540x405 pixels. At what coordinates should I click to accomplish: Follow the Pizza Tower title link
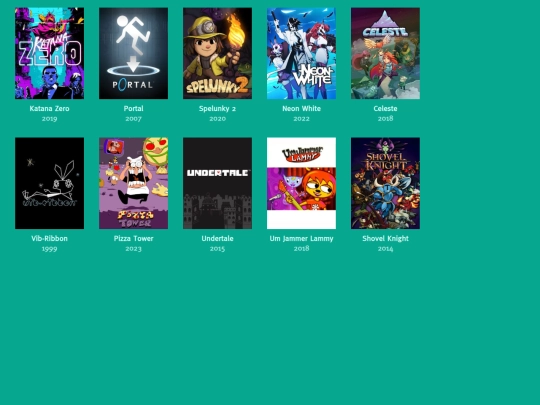[x=134, y=238]
